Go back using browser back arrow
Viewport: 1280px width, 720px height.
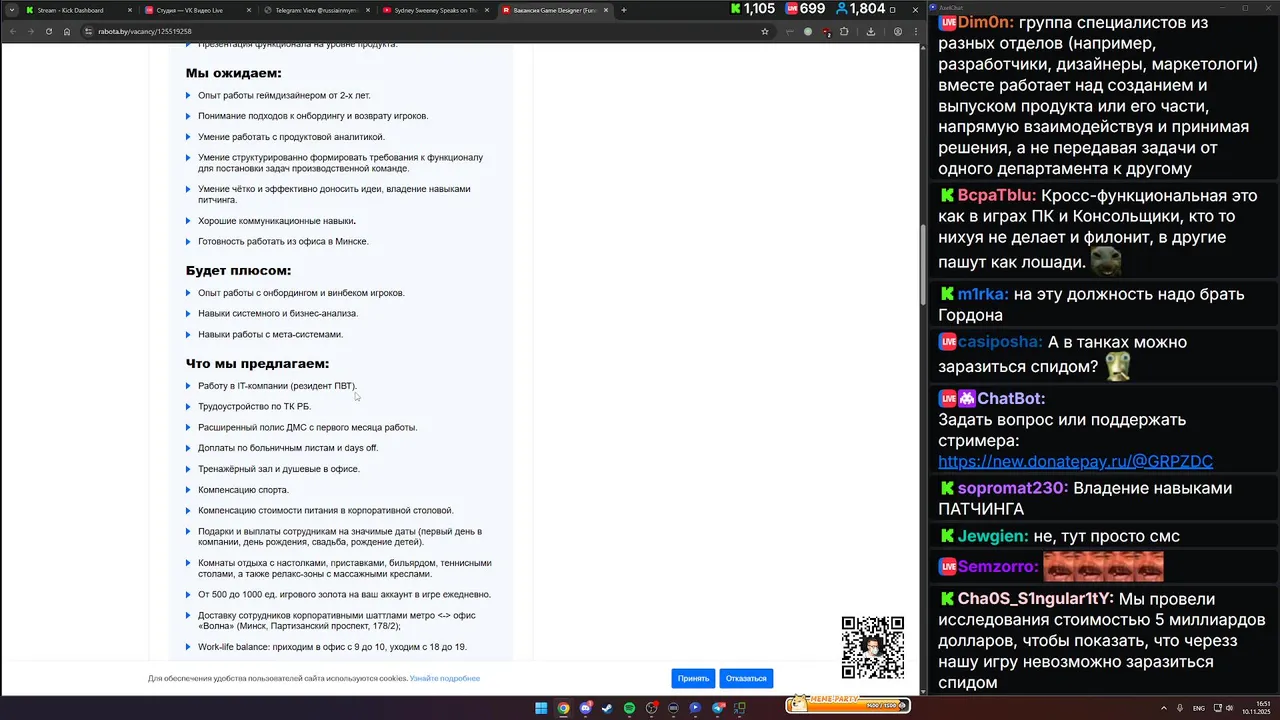coord(13,31)
